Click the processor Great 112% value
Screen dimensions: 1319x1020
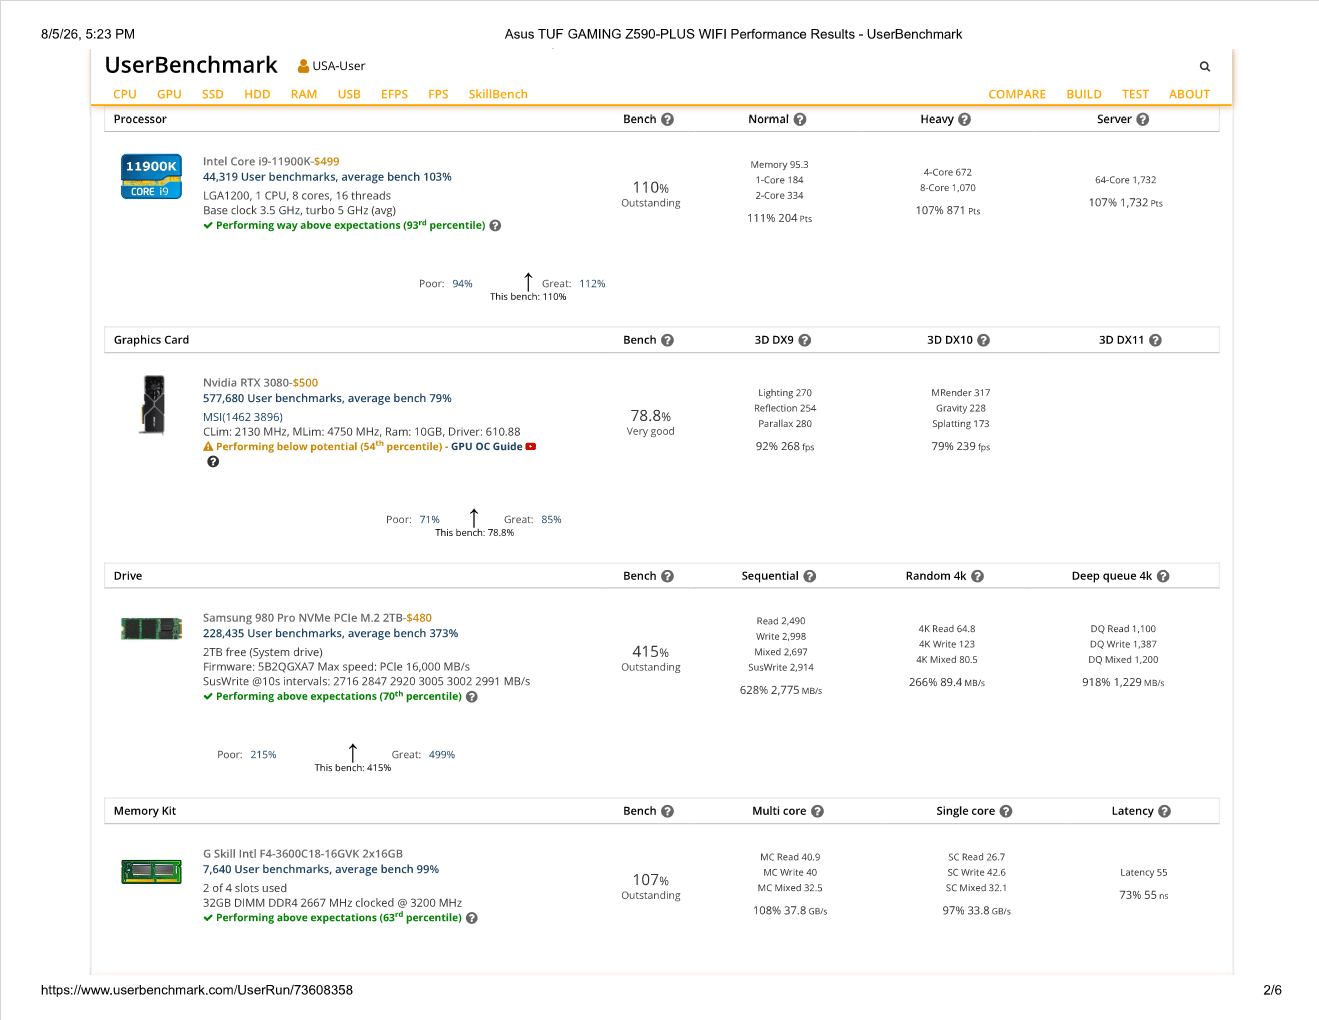point(592,284)
